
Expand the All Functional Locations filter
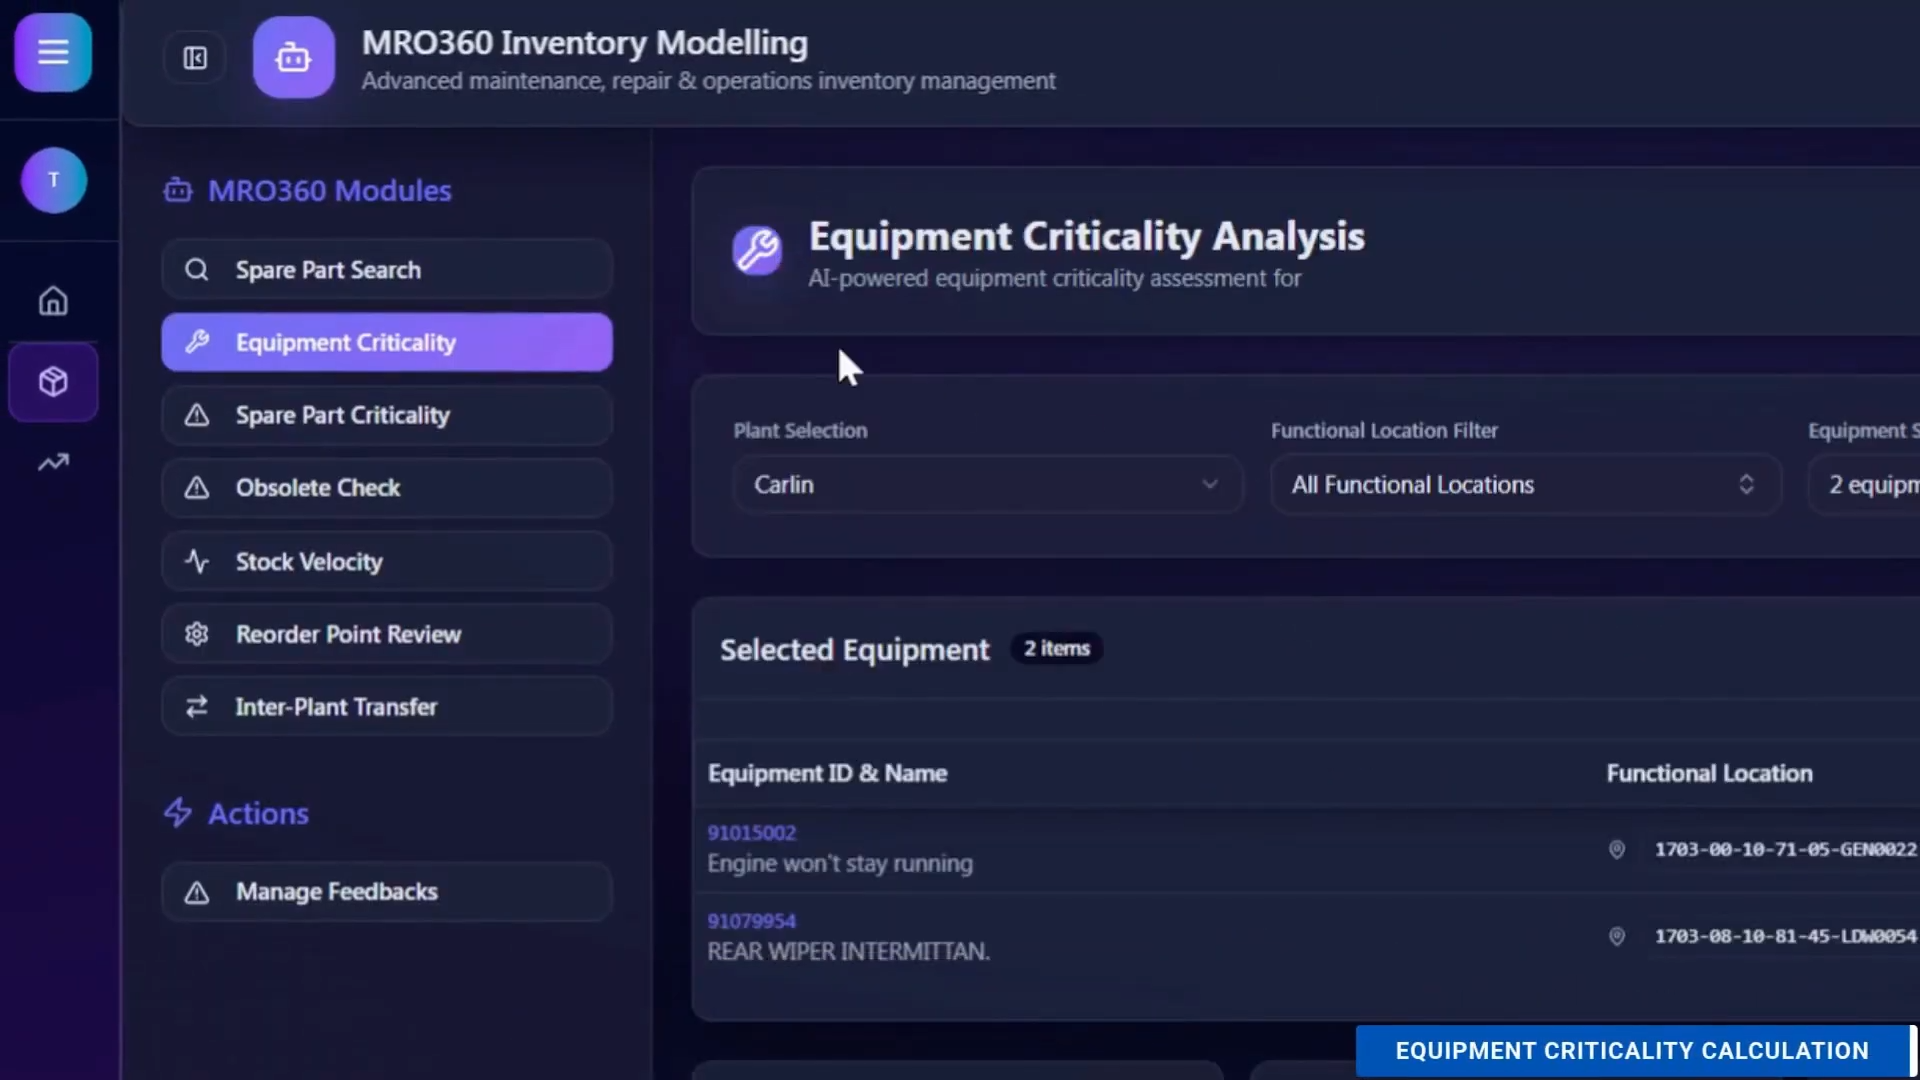coord(1526,485)
